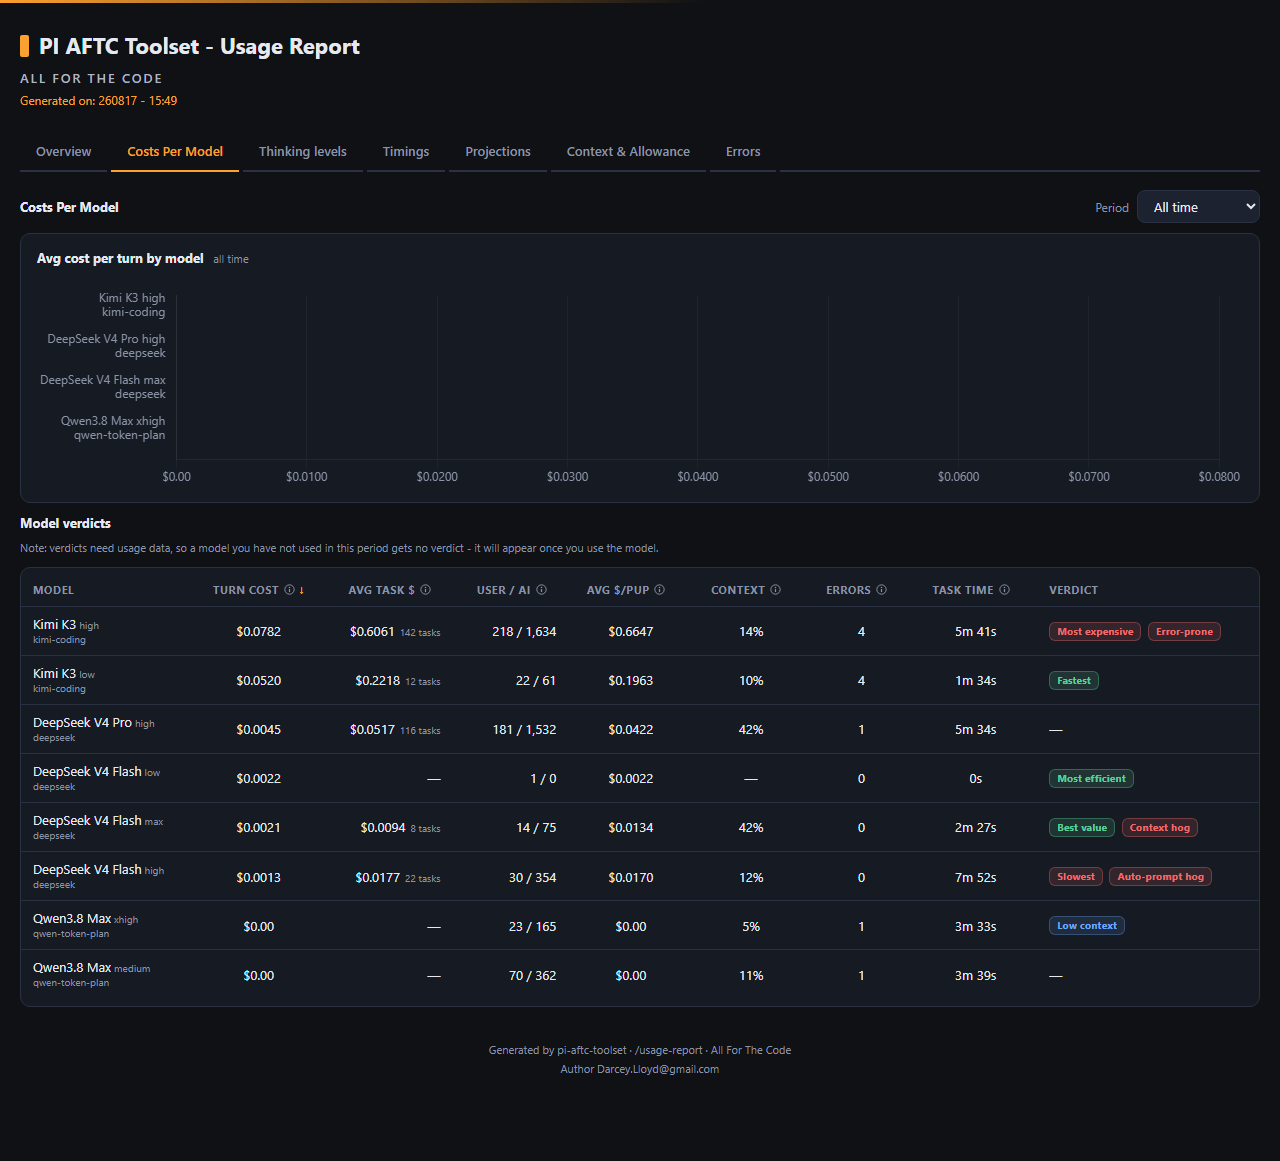The width and height of the screenshot is (1280, 1161).
Task: Click the $0.0782 turn cost value
Action: 259,632
